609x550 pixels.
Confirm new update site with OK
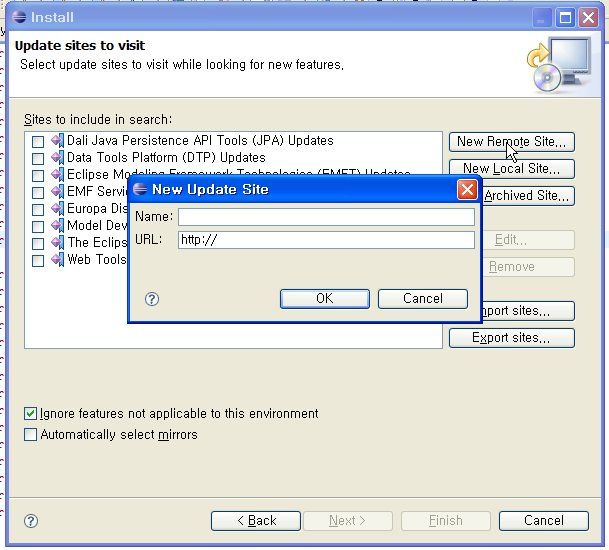[325, 299]
